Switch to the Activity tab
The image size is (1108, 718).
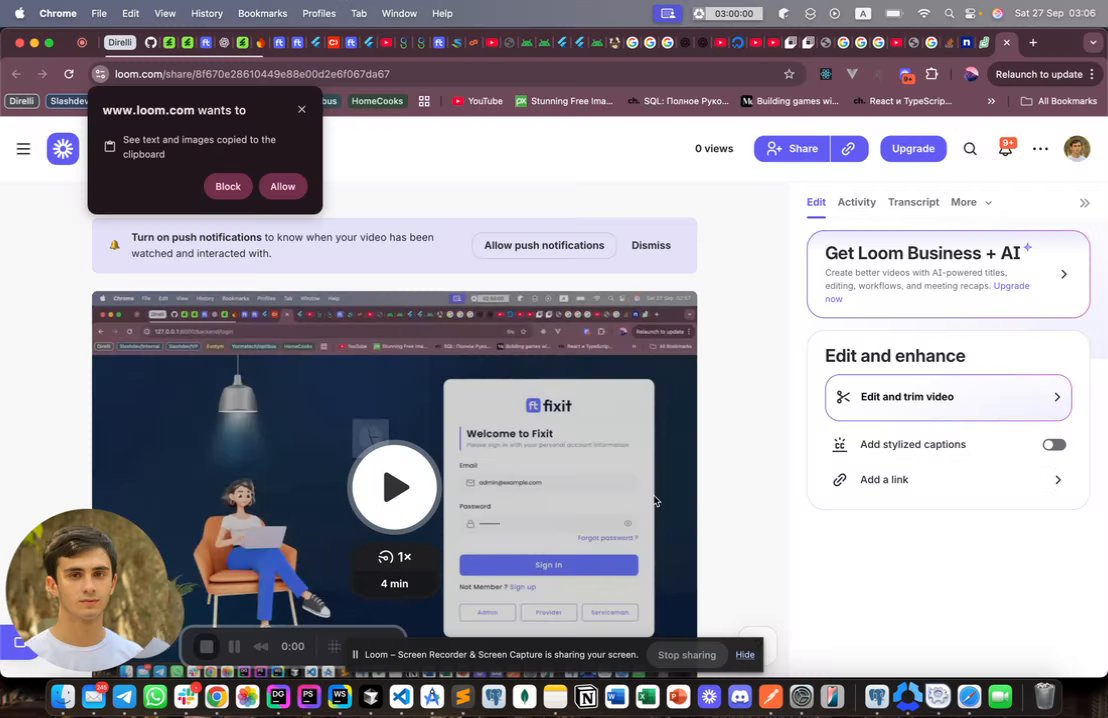tap(856, 202)
